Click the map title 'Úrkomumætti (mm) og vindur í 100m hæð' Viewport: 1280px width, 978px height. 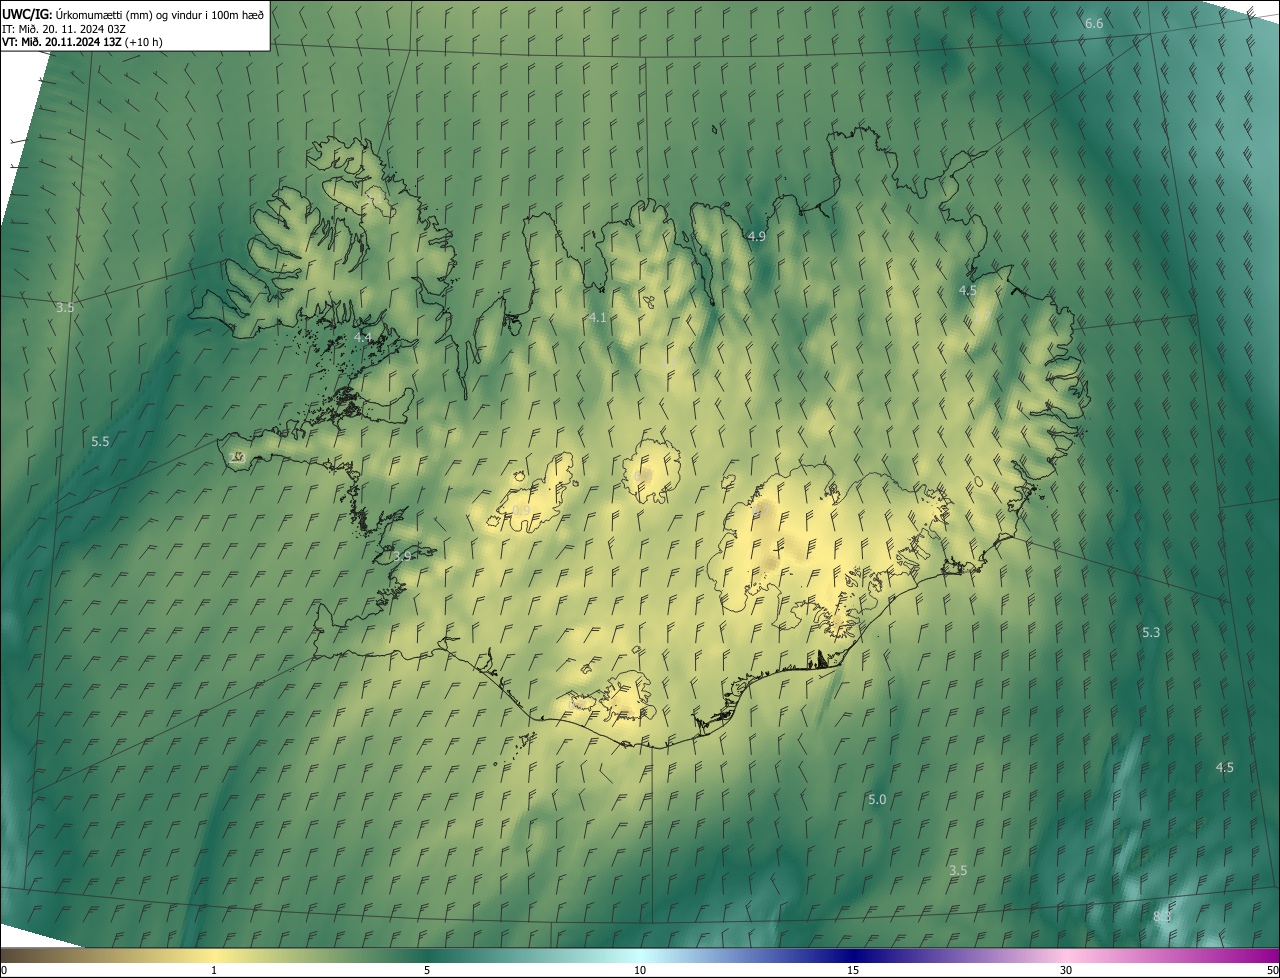tap(159, 14)
